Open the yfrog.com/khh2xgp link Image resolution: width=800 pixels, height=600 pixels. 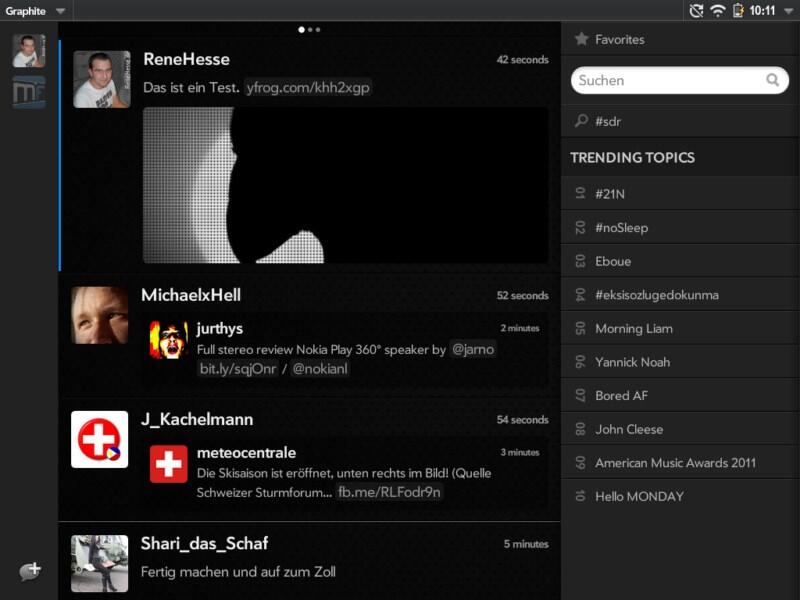(308, 88)
